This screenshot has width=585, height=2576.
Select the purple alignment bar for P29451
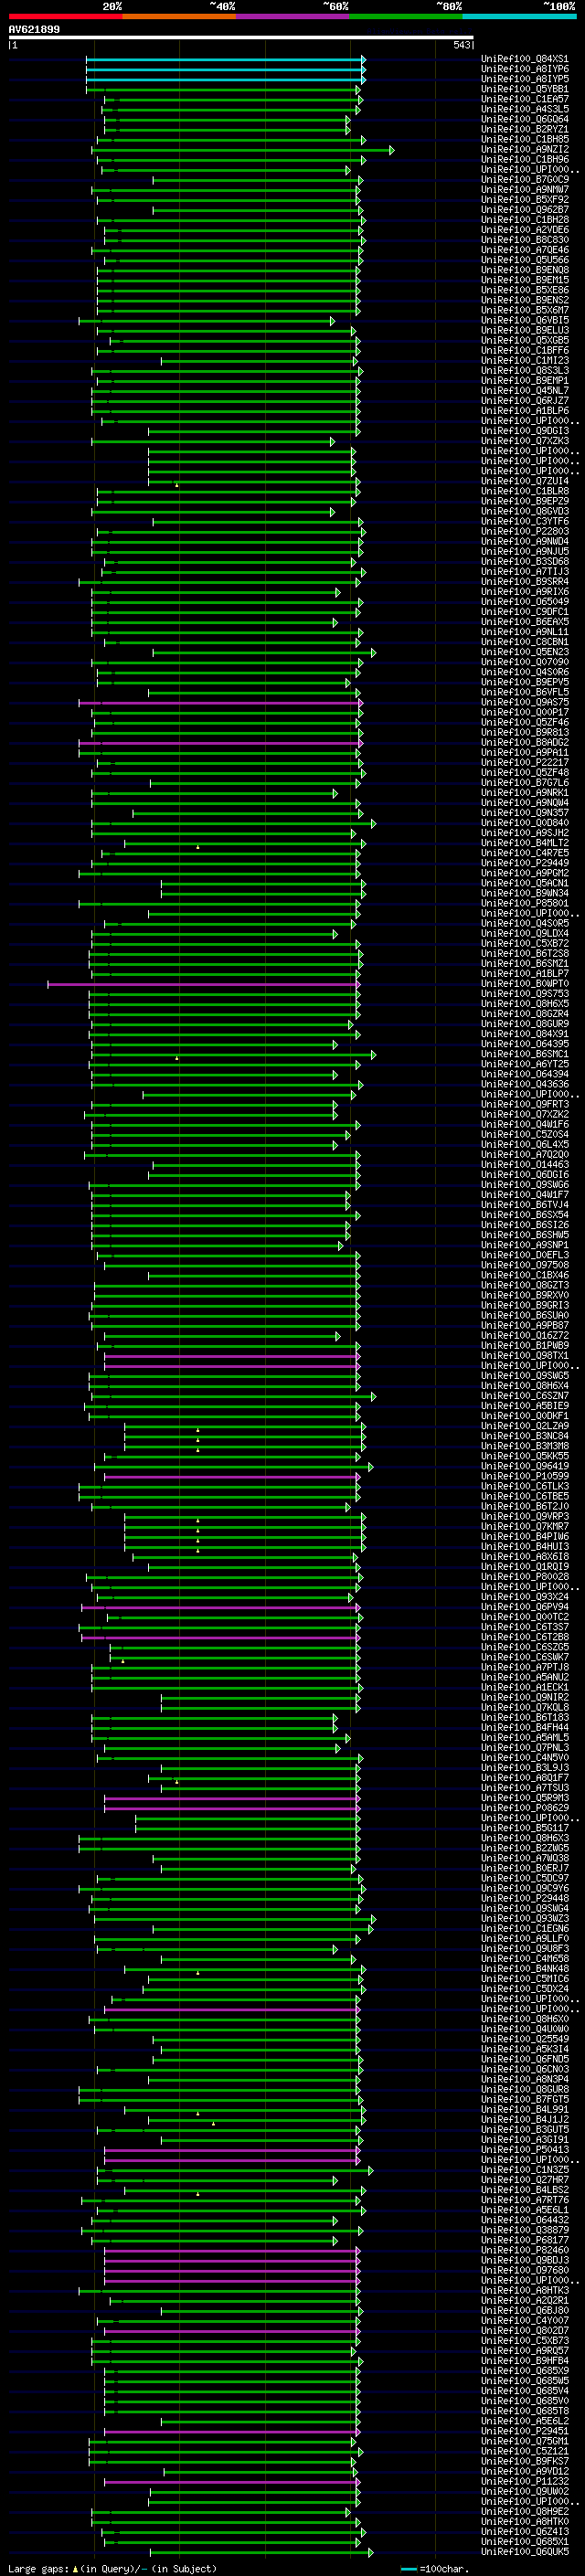(x=231, y=2431)
